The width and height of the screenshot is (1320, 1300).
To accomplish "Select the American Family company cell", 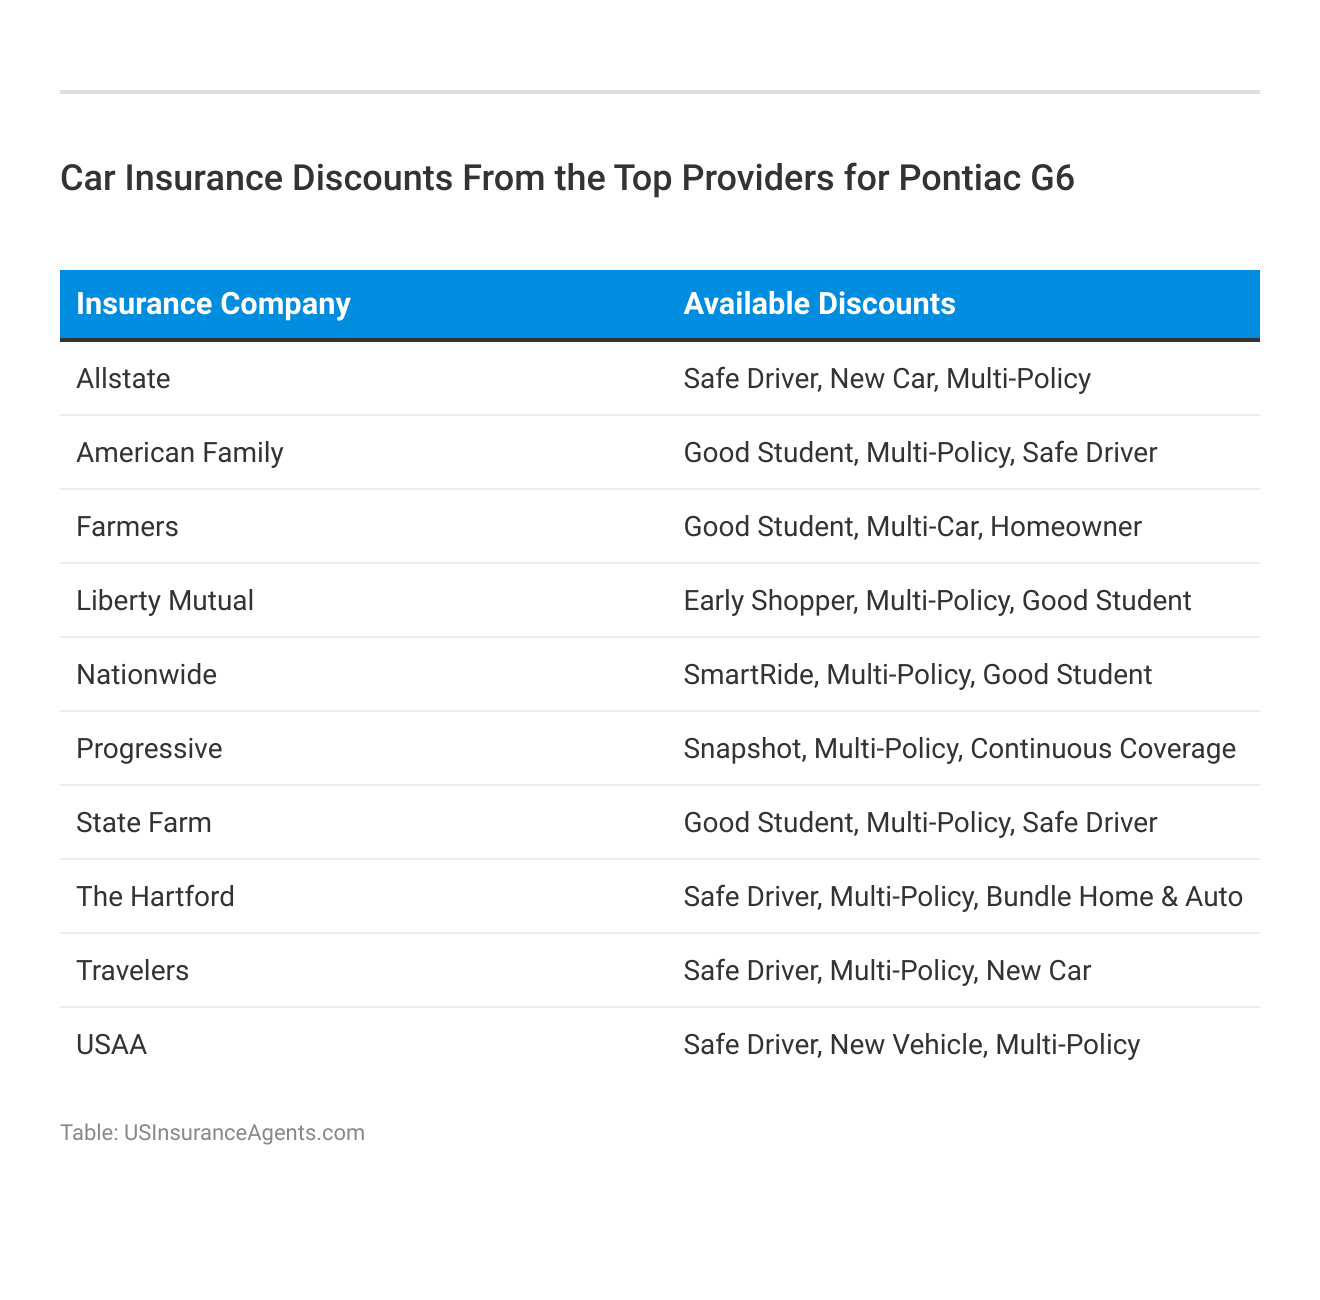I will click(x=180, y=452).
